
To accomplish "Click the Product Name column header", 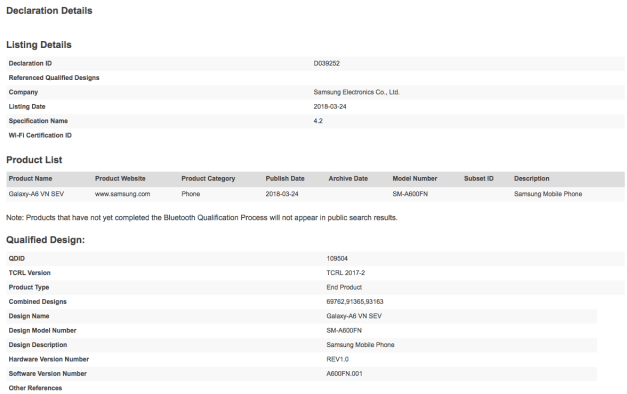I will pos(30,179).
